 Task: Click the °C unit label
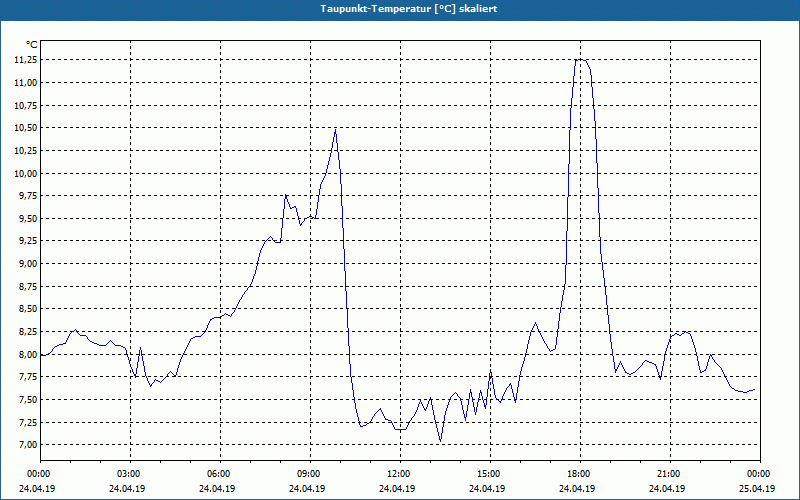(32, 45)
